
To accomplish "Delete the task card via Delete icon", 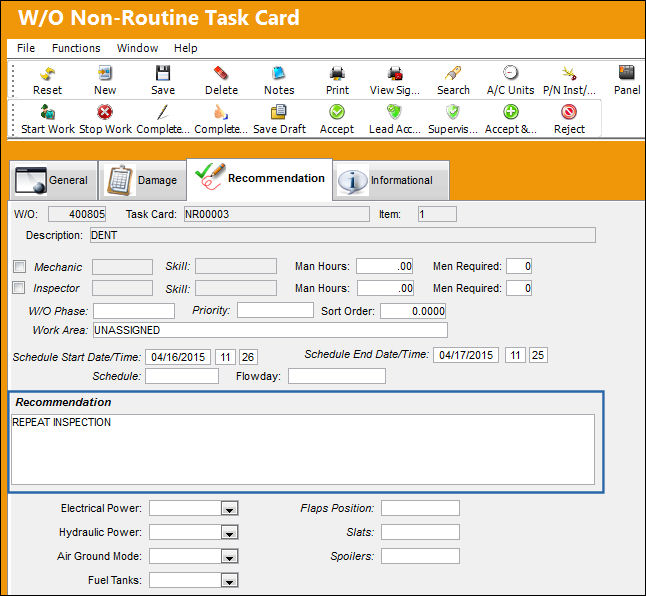I will tap(221, 73).
